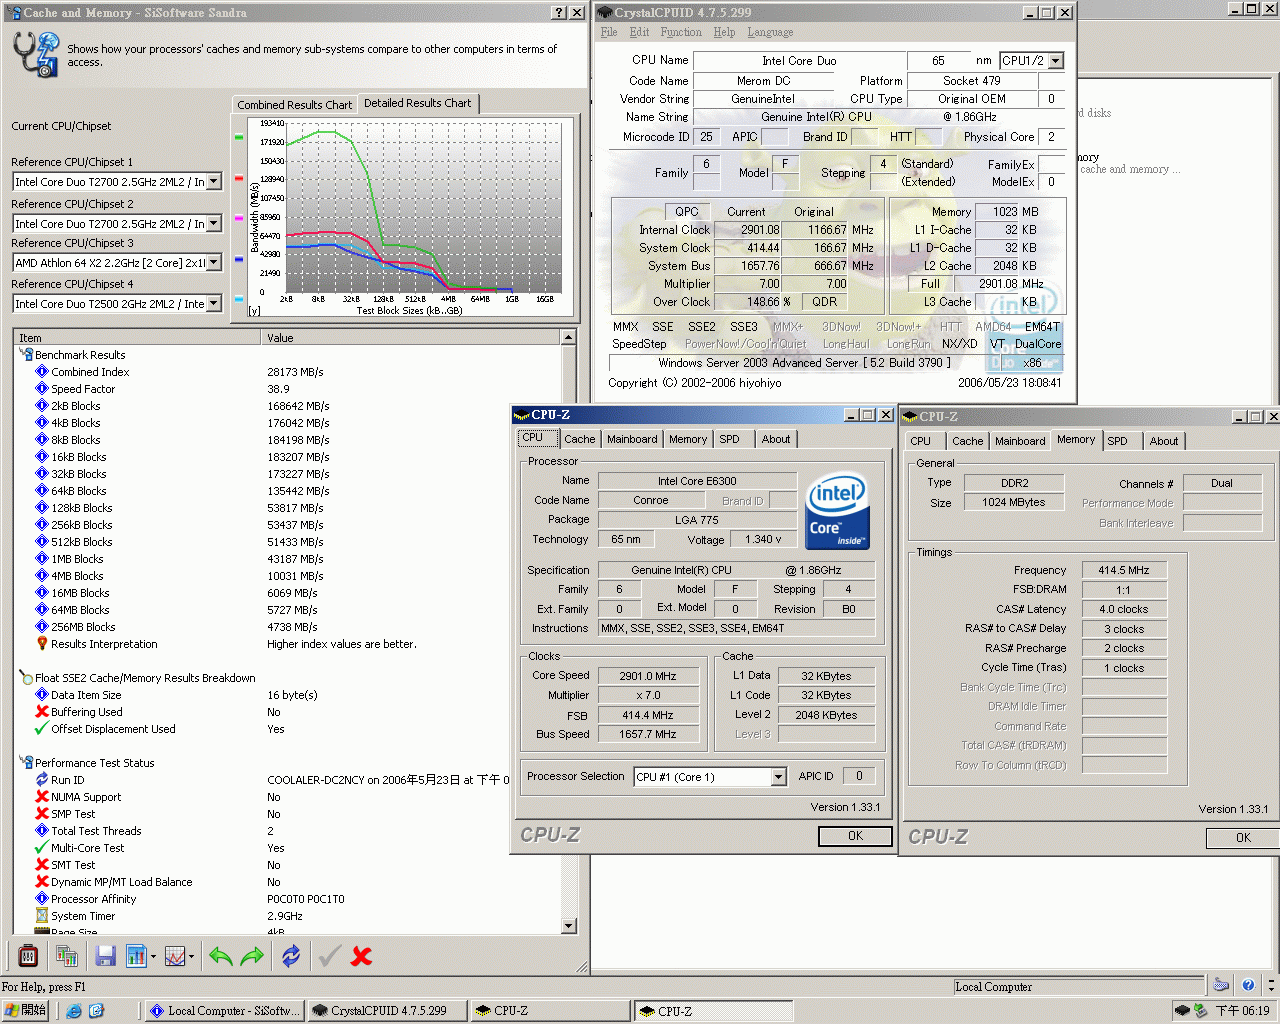
Task: Click OK in the CPU-Z memory timings window
Action: coord(1243,838)
